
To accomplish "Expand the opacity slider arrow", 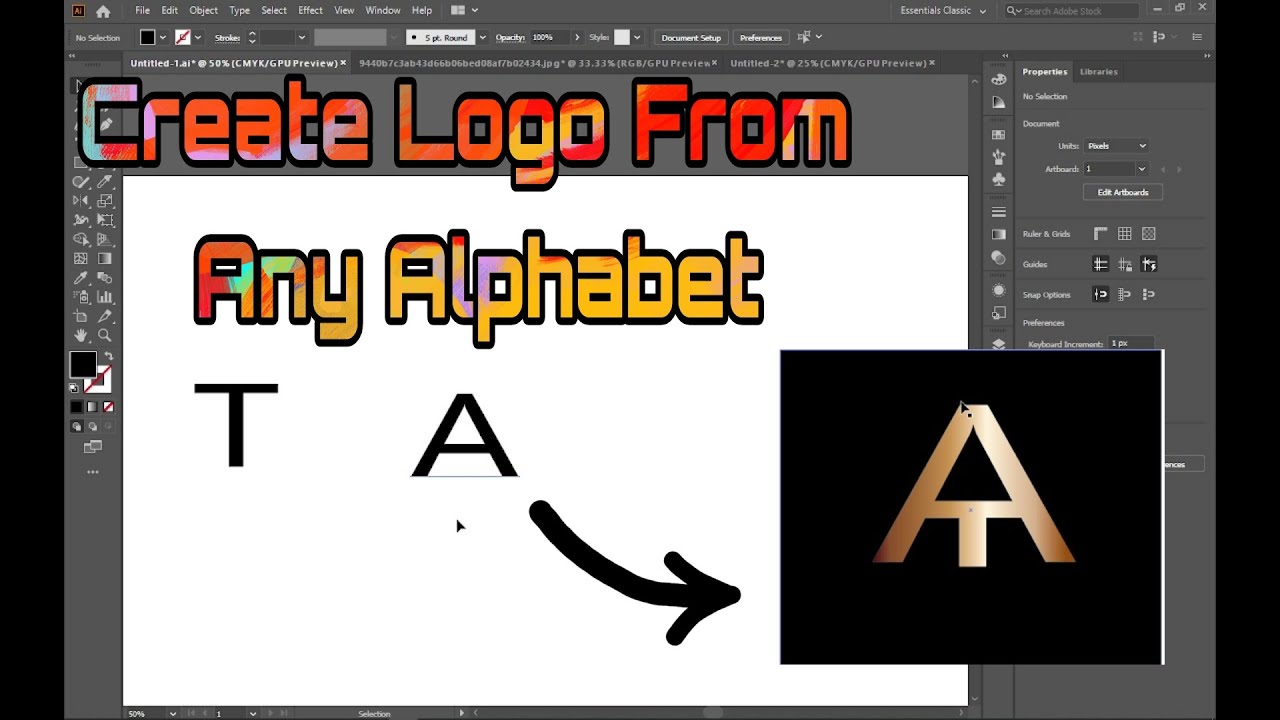I will (577, 37).
